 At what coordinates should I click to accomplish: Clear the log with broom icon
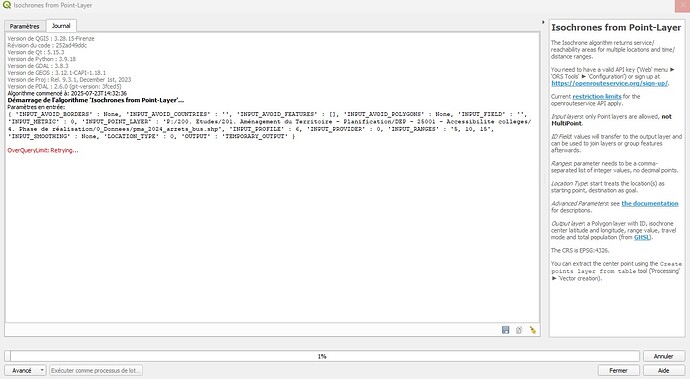pos(533,330)
